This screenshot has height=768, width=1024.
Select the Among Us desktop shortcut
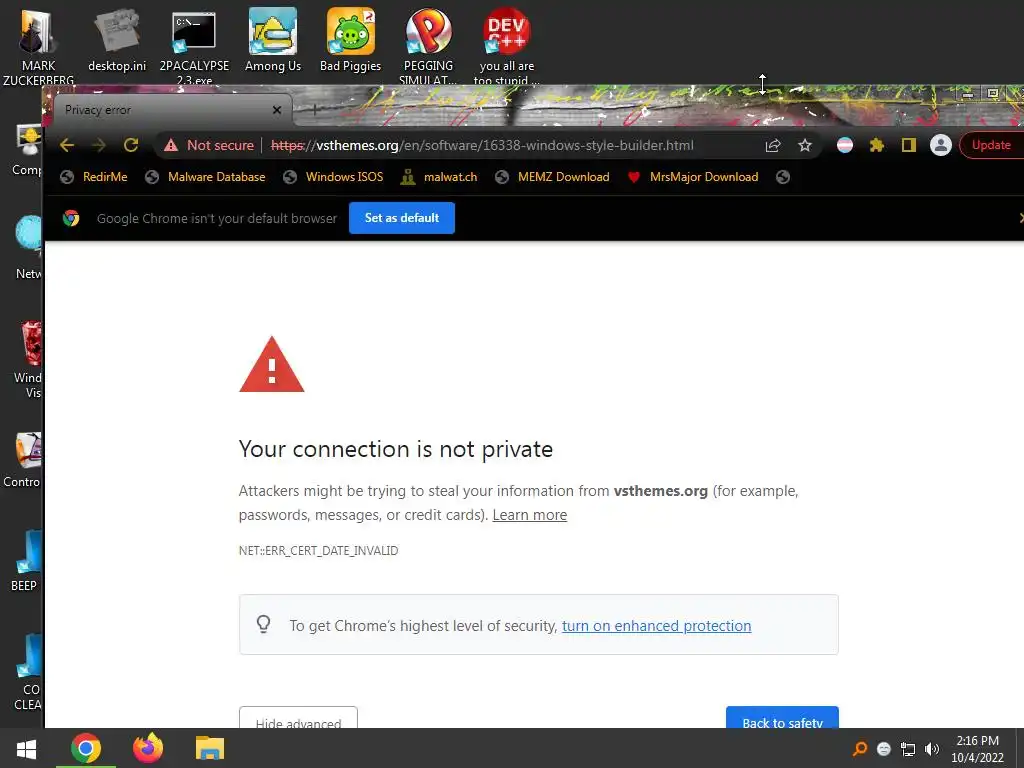coord(272,40)
